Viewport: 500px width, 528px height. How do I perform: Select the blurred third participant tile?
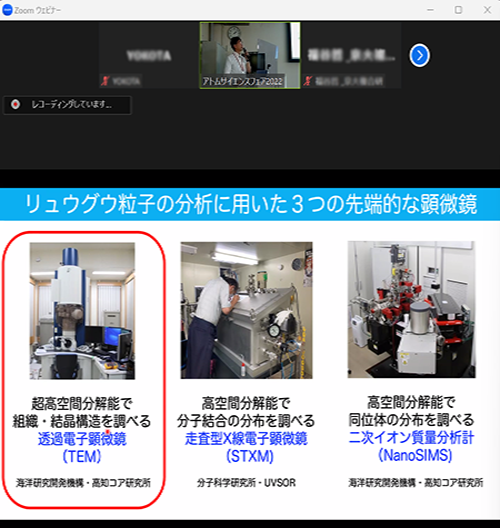(x=351, y=55)
